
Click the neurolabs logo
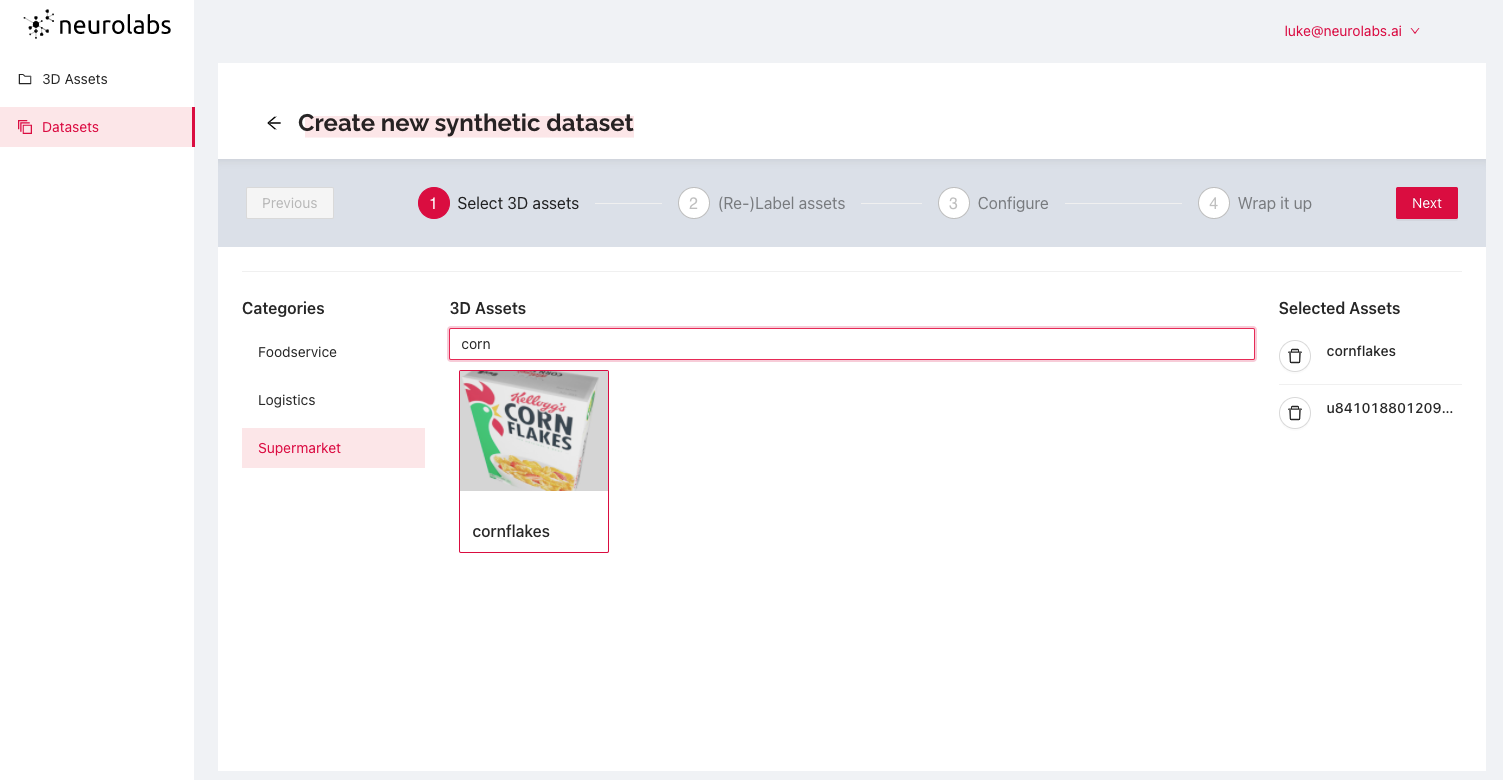(97, 25)
